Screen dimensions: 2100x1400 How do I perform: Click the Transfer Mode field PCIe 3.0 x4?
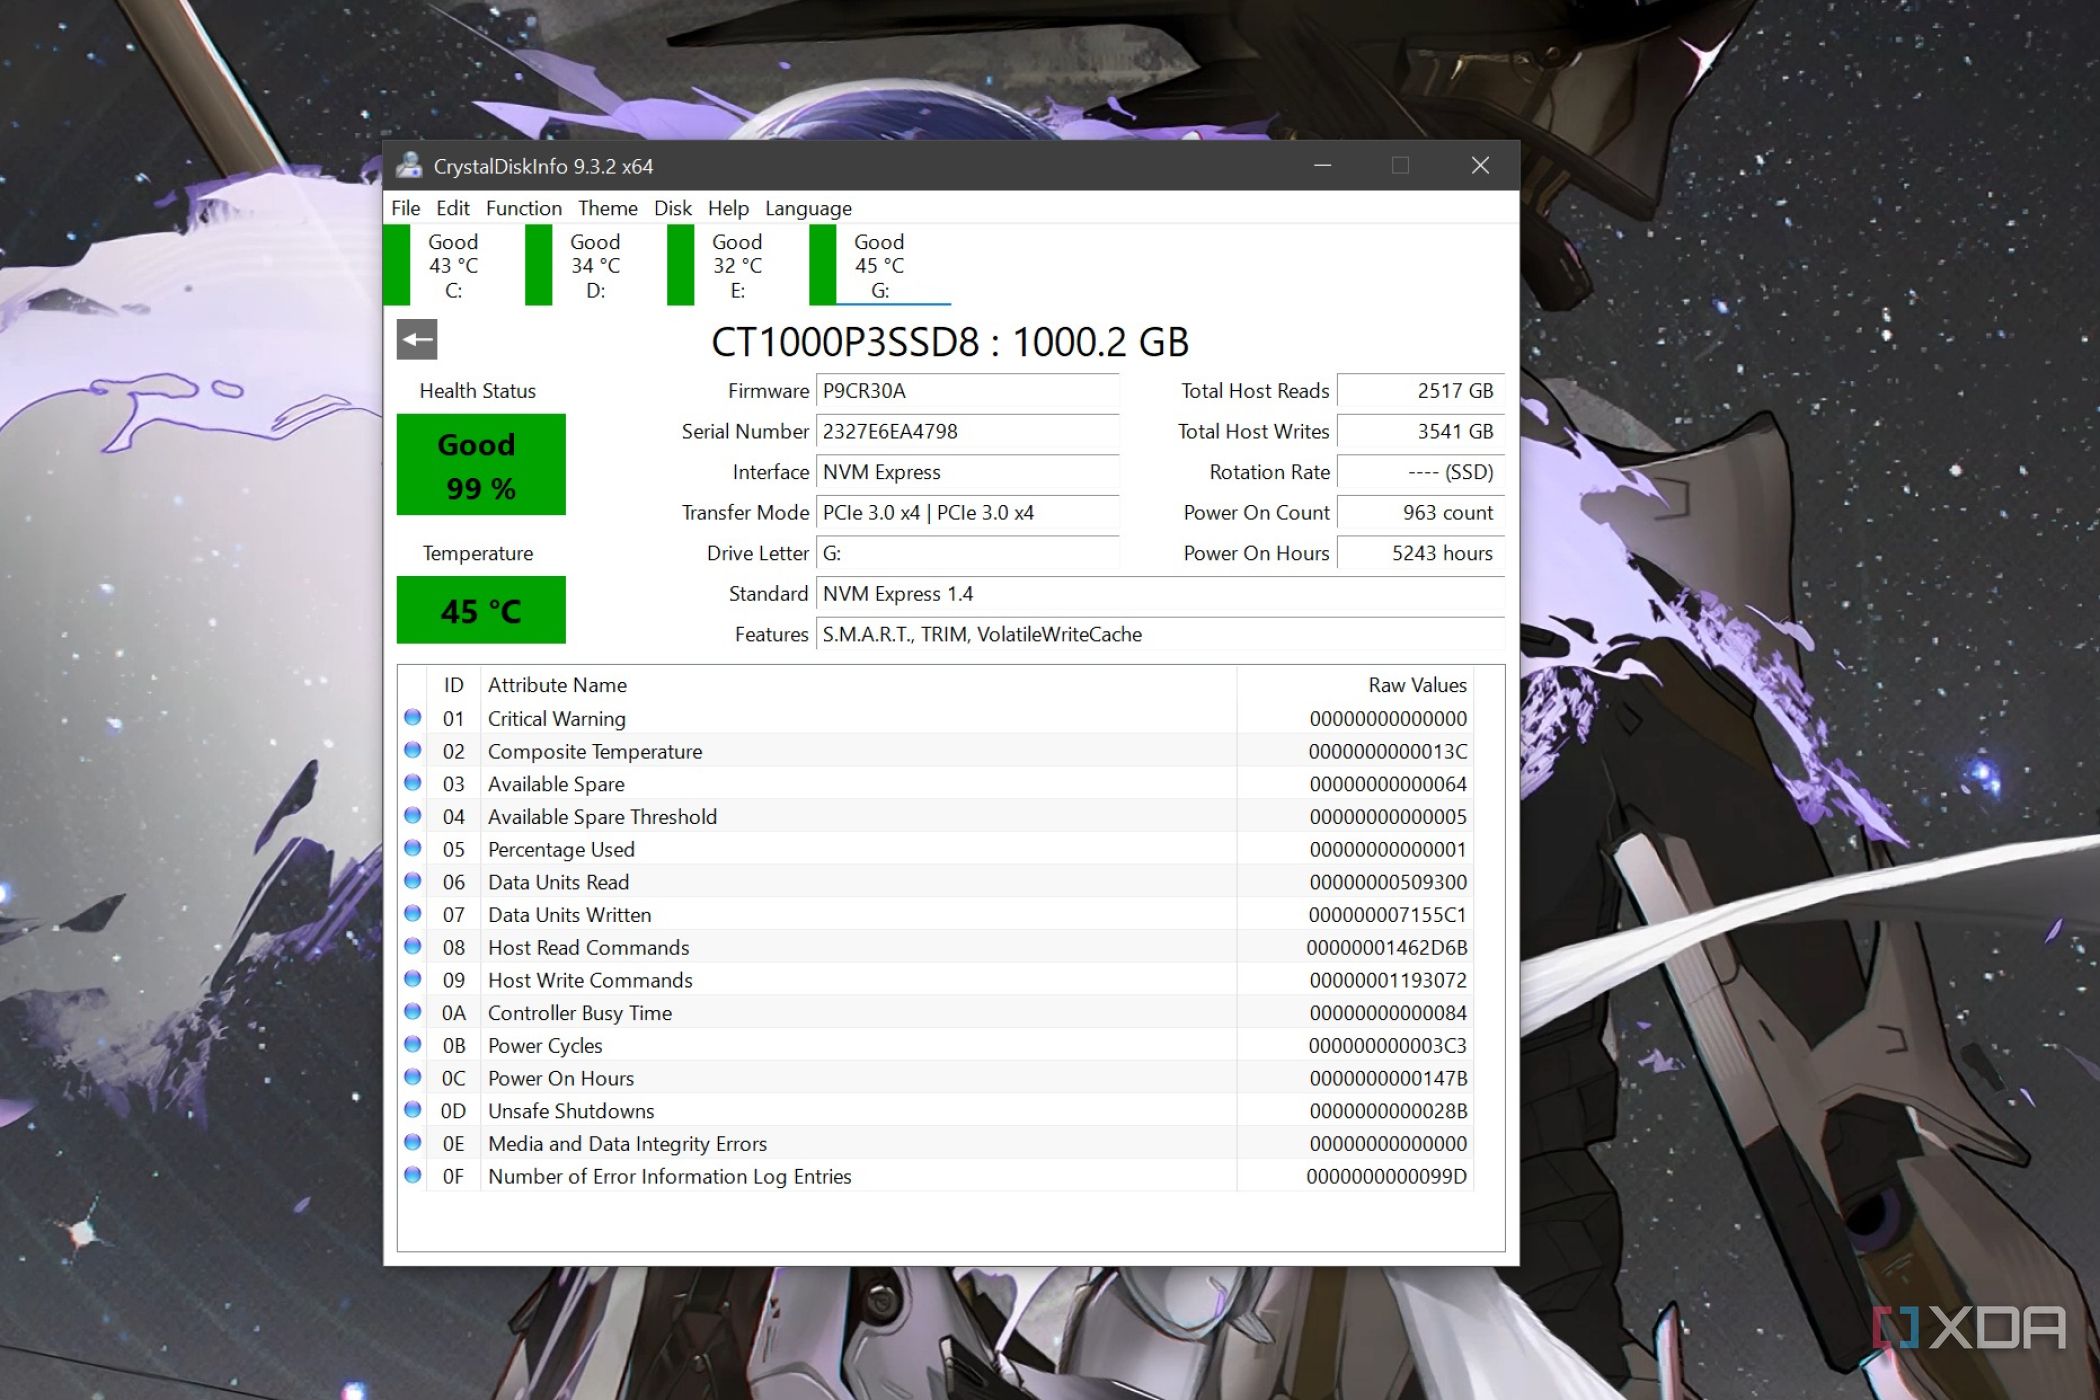point(967,513)
